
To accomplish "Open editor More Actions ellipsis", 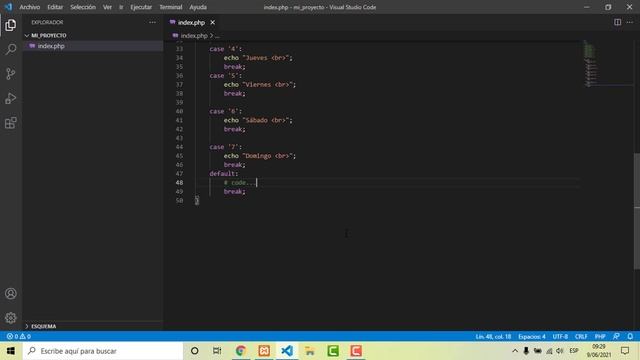I will [x=630, y=22].
